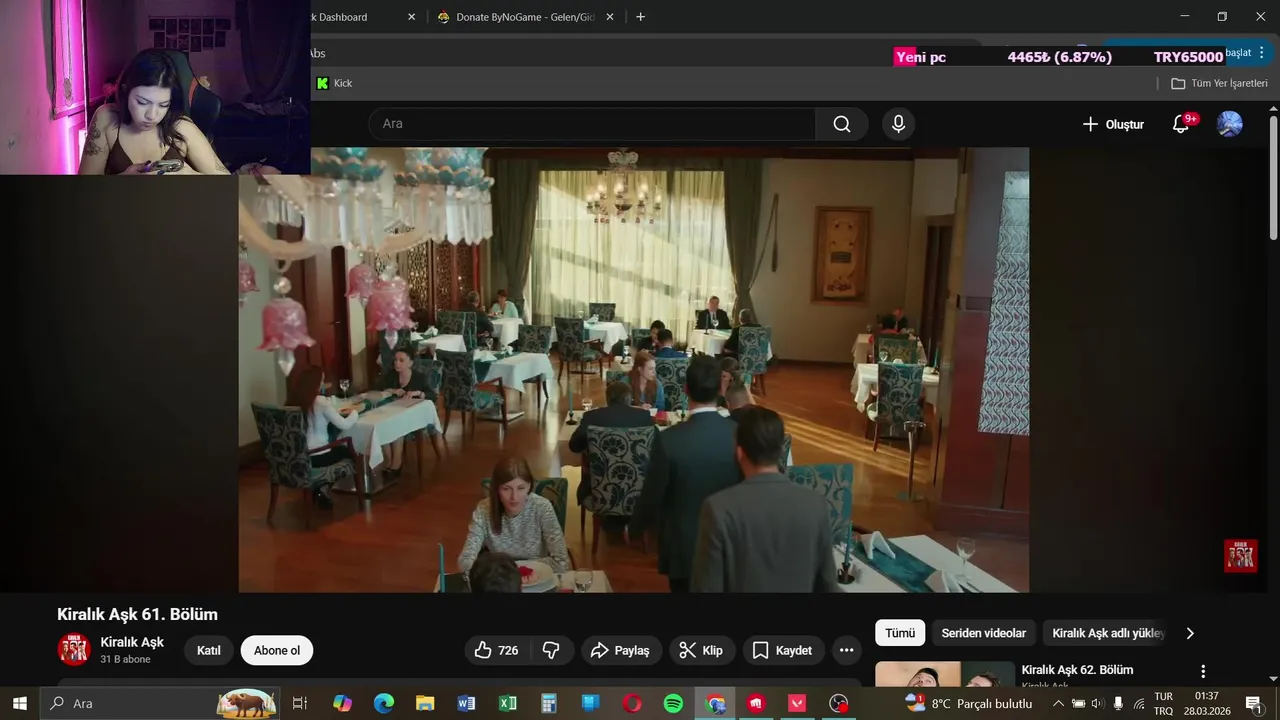Screen dimensions: 1280x720
Task: Open more actions three-dot menu
Action: point(846,650)
